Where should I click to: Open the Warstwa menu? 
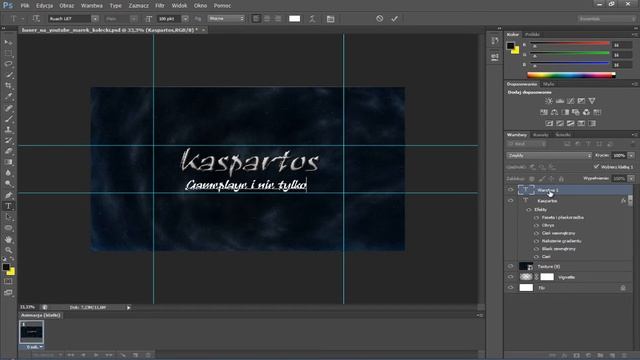pyautogui.click(x=92, y=6)
